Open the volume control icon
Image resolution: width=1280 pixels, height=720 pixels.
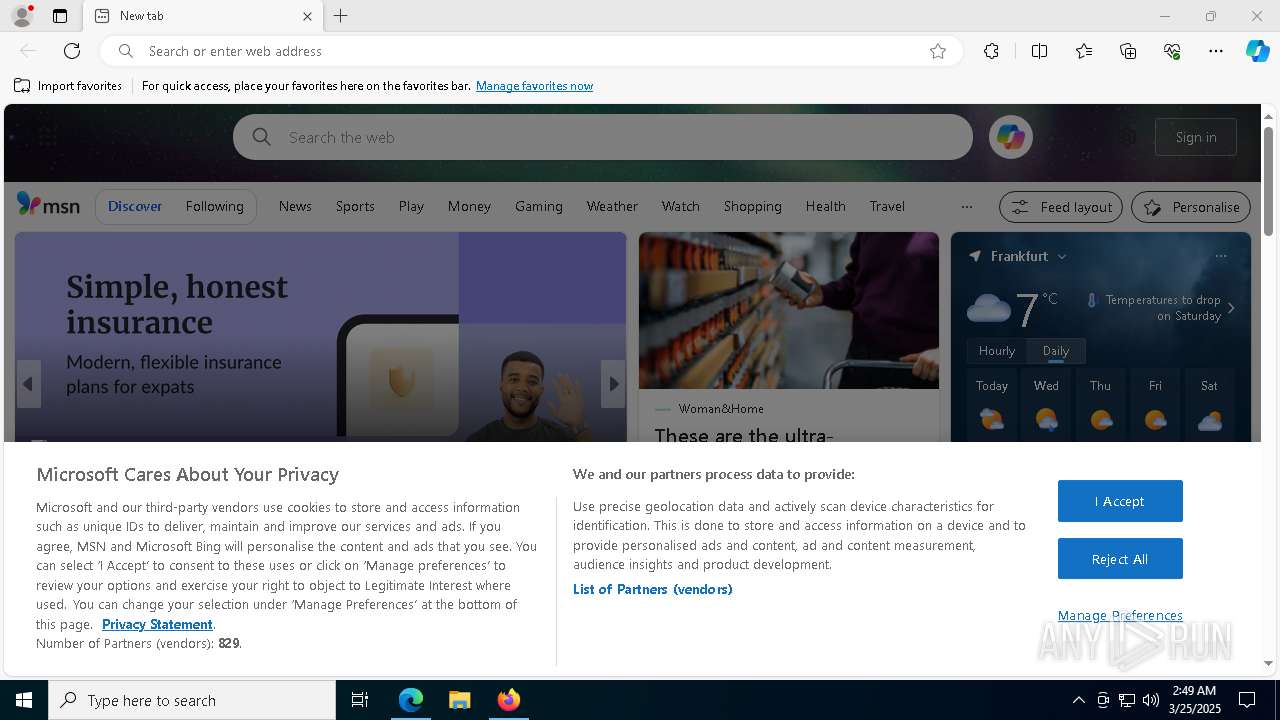pos(1151,700)
